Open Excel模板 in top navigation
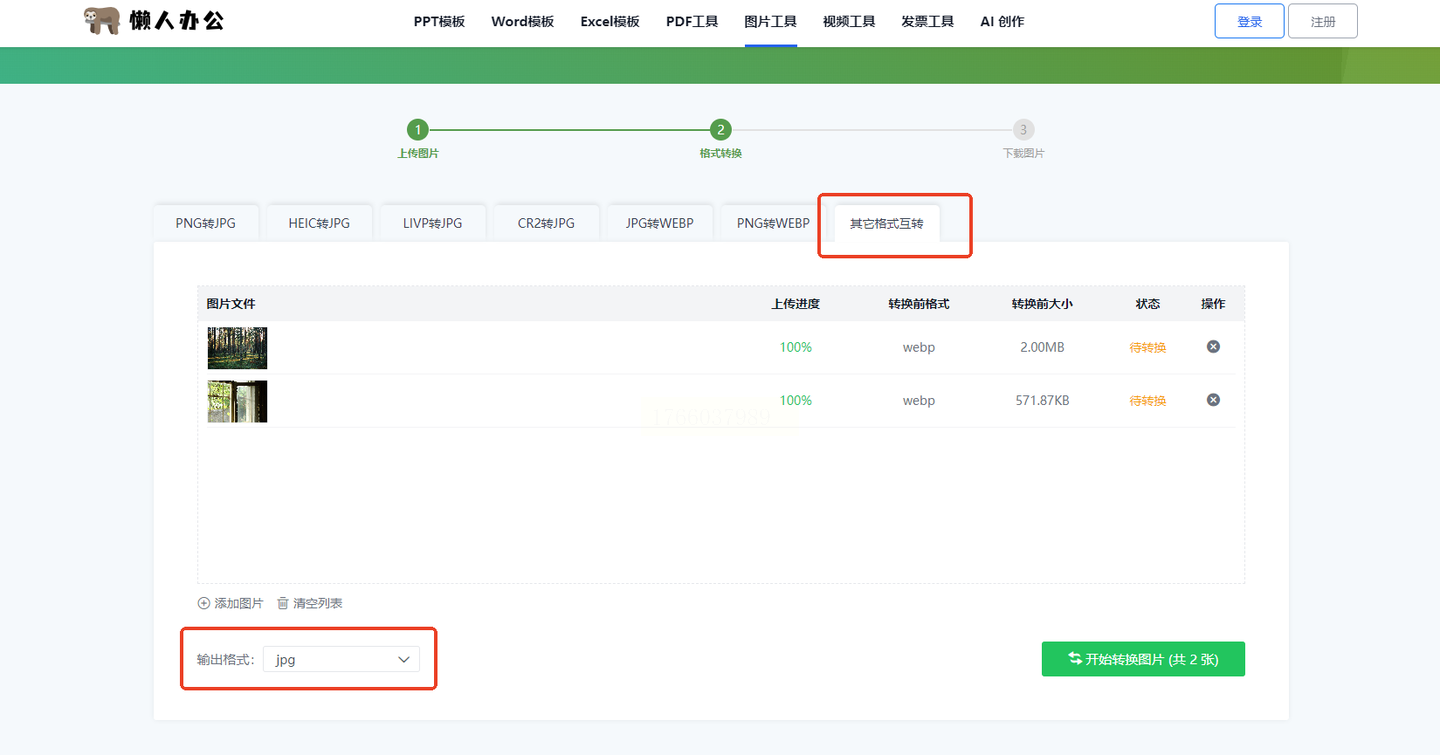The width and height of the screenshot is (1440, 755). tap(610, 22)
